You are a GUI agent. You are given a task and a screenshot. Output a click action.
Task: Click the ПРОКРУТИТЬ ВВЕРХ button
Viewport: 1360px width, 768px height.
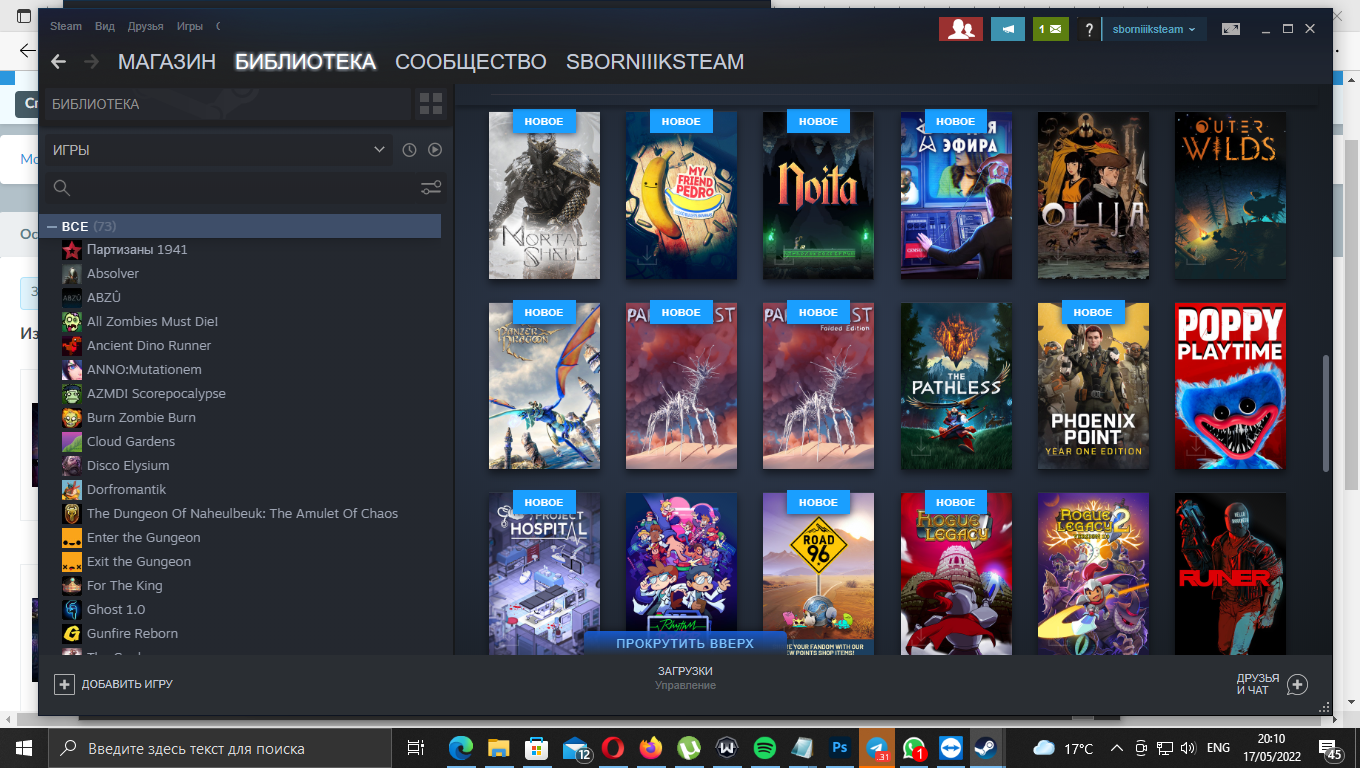tap(685, 643)
